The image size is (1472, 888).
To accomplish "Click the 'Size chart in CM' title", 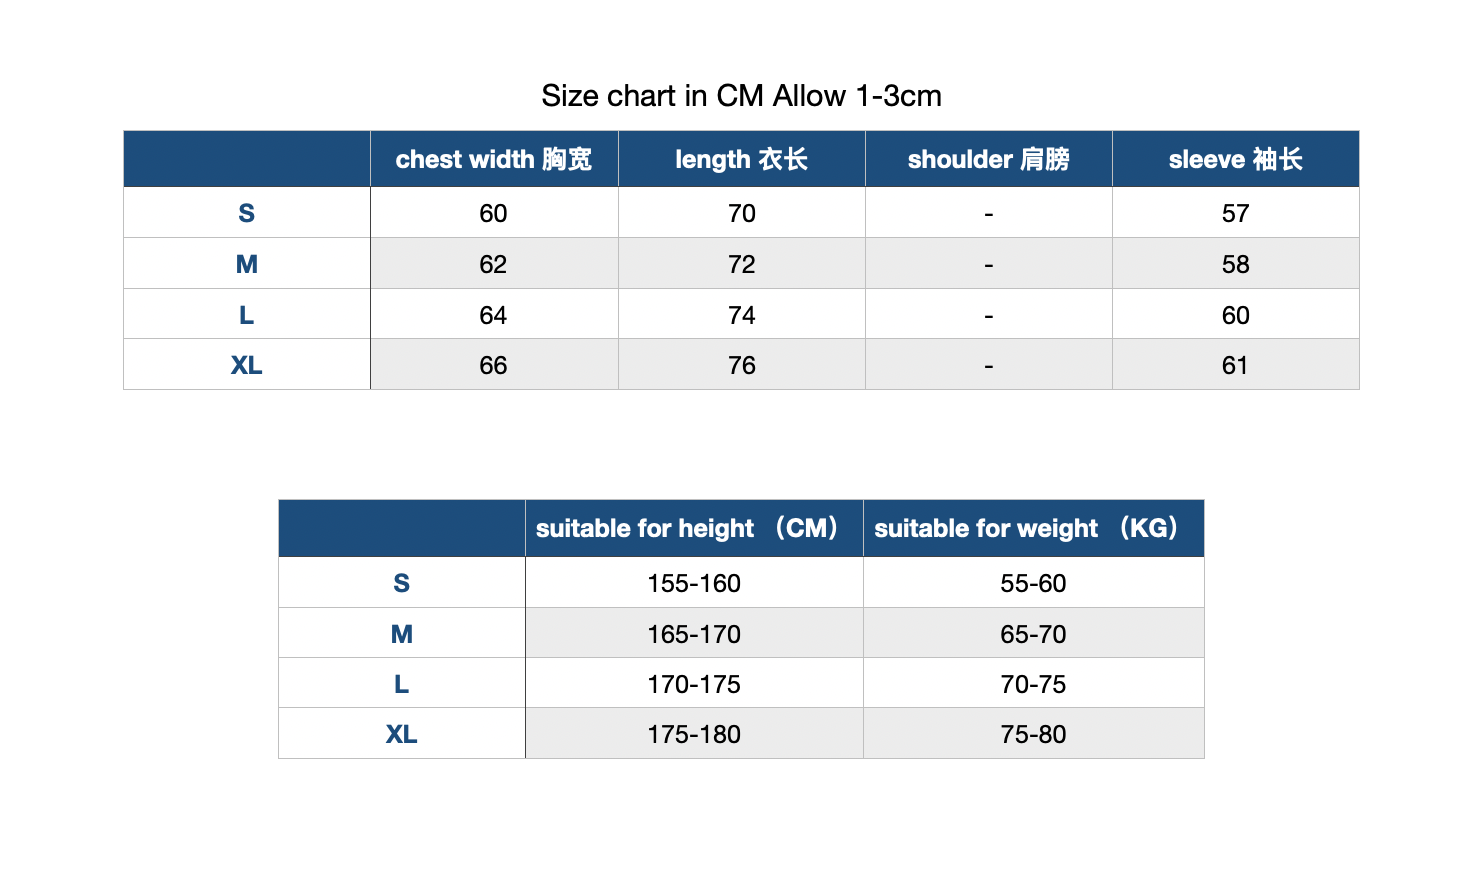I will [741, 96].
